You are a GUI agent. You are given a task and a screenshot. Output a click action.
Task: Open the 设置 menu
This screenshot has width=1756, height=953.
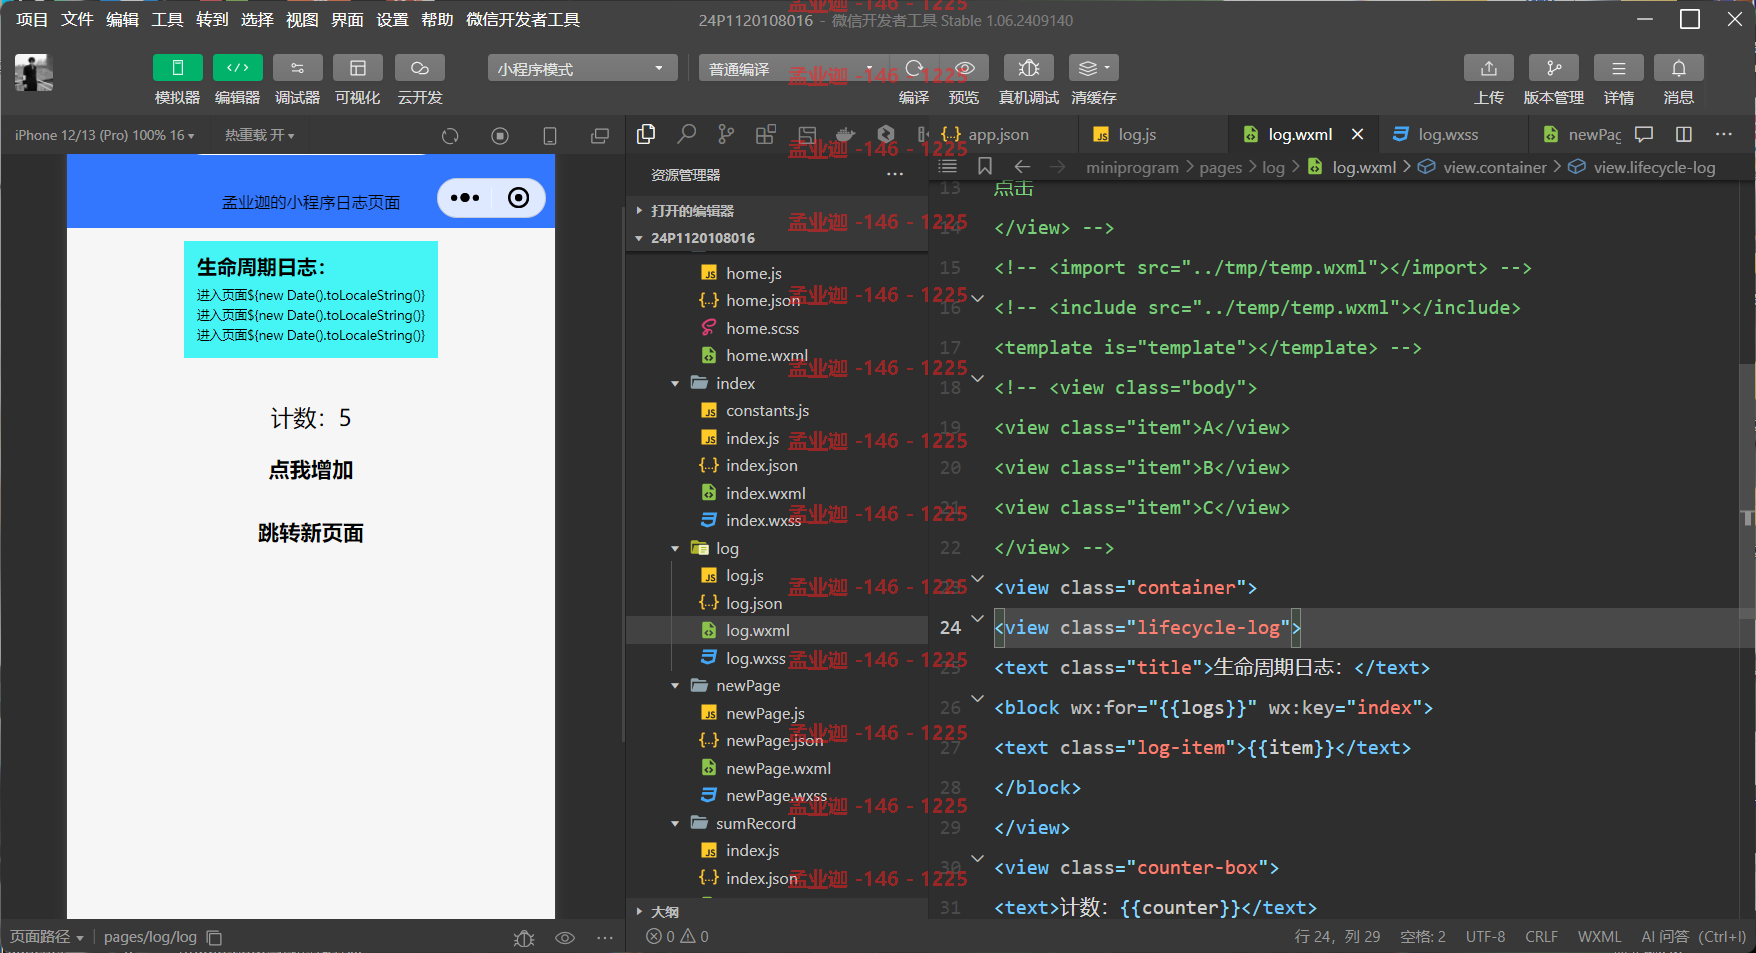(x=392, y=20)
